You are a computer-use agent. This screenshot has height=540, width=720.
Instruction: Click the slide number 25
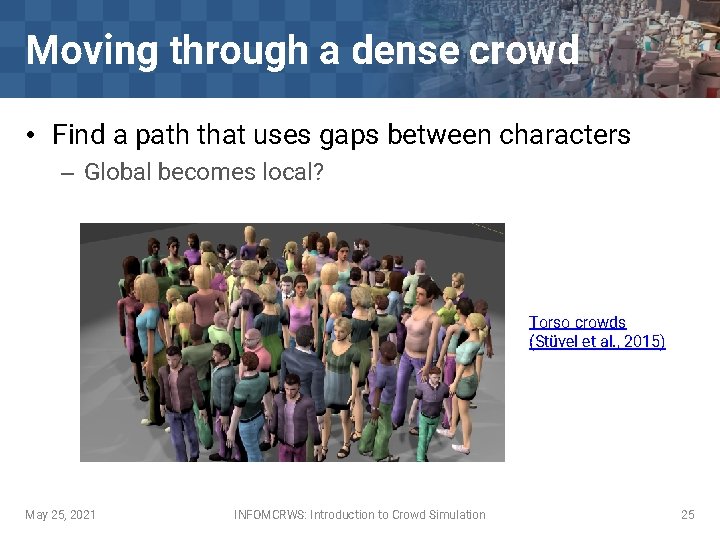[x=687, y=515]
